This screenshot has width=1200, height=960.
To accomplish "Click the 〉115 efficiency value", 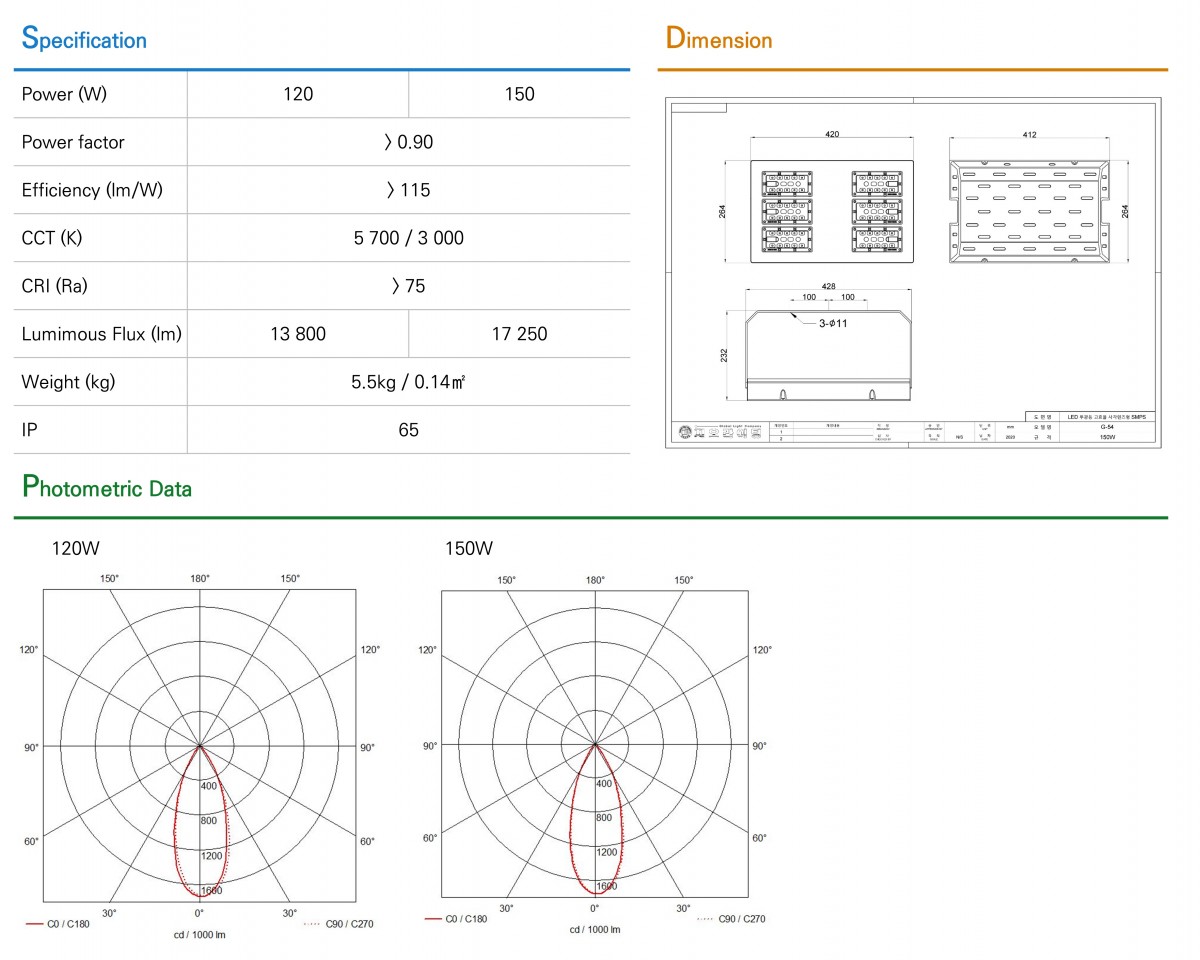I will tap(408, 190).
